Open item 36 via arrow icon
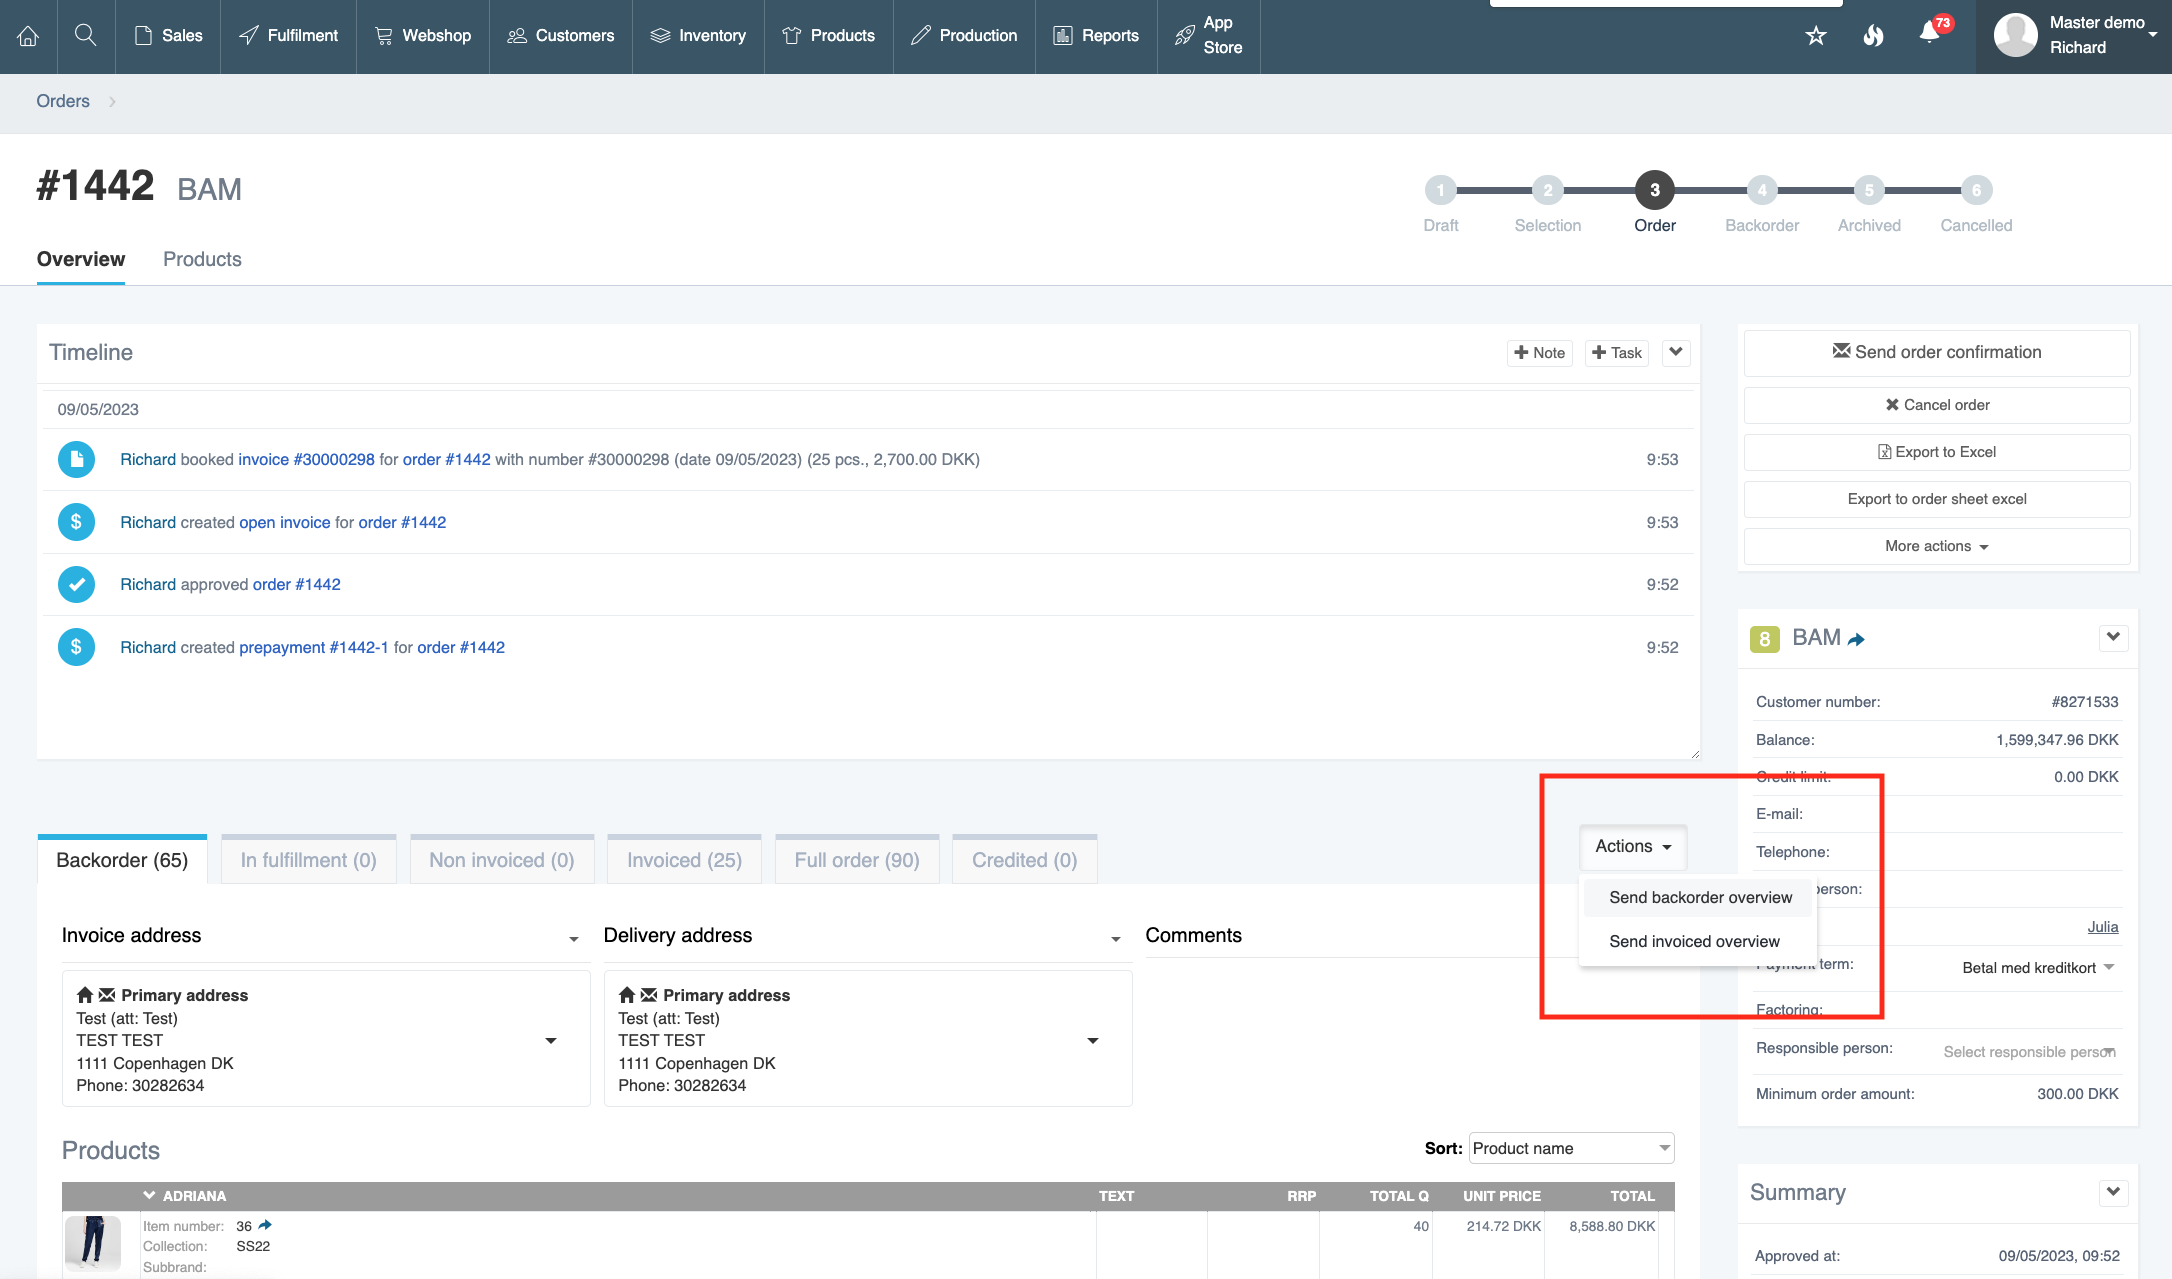This screenshot has height=1279, width=2172. (x=265, y=1225)
